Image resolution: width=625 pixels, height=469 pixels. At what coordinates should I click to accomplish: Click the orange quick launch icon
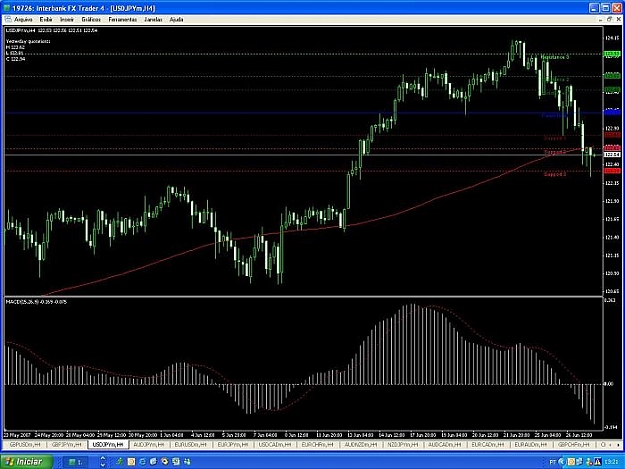tap(131, 462)
